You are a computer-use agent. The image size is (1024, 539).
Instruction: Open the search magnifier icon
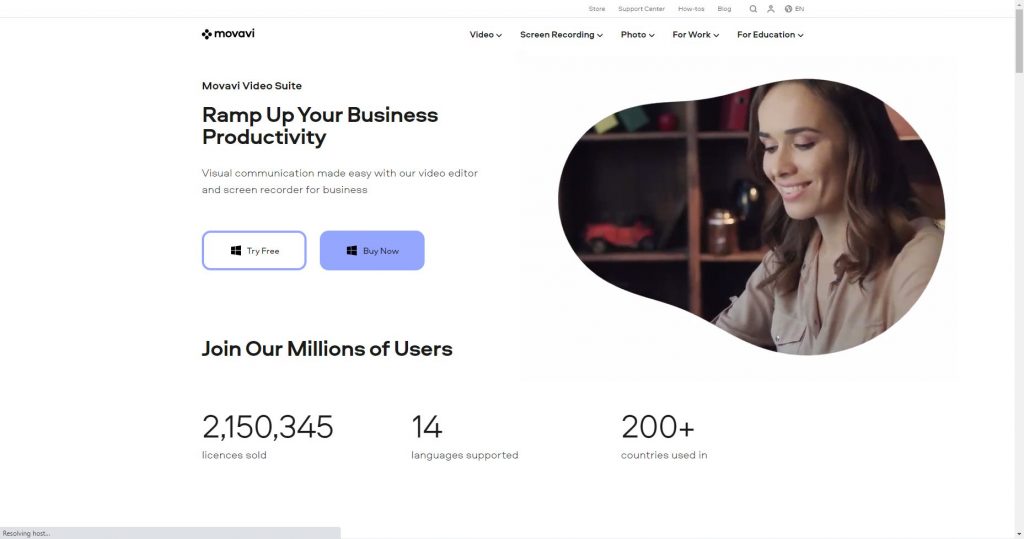[753, 9]
